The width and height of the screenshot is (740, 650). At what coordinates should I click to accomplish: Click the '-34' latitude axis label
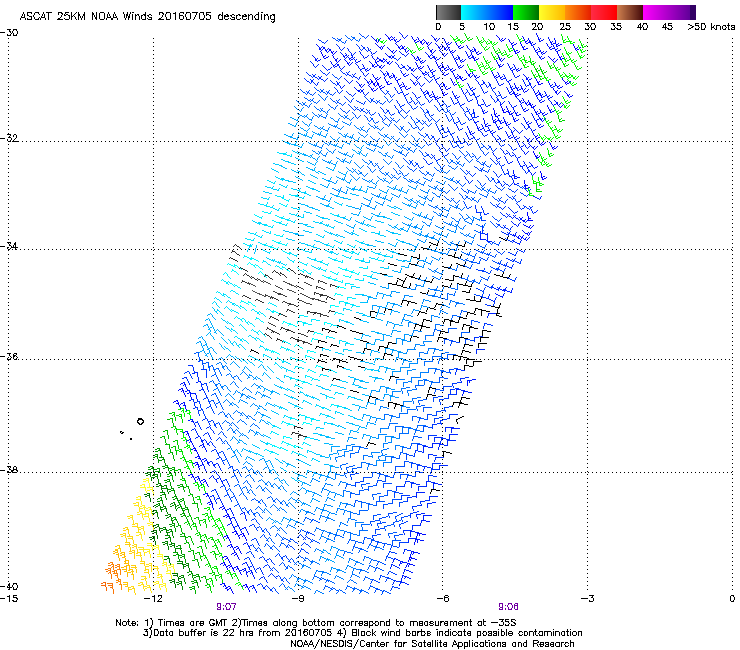(9, 246)
